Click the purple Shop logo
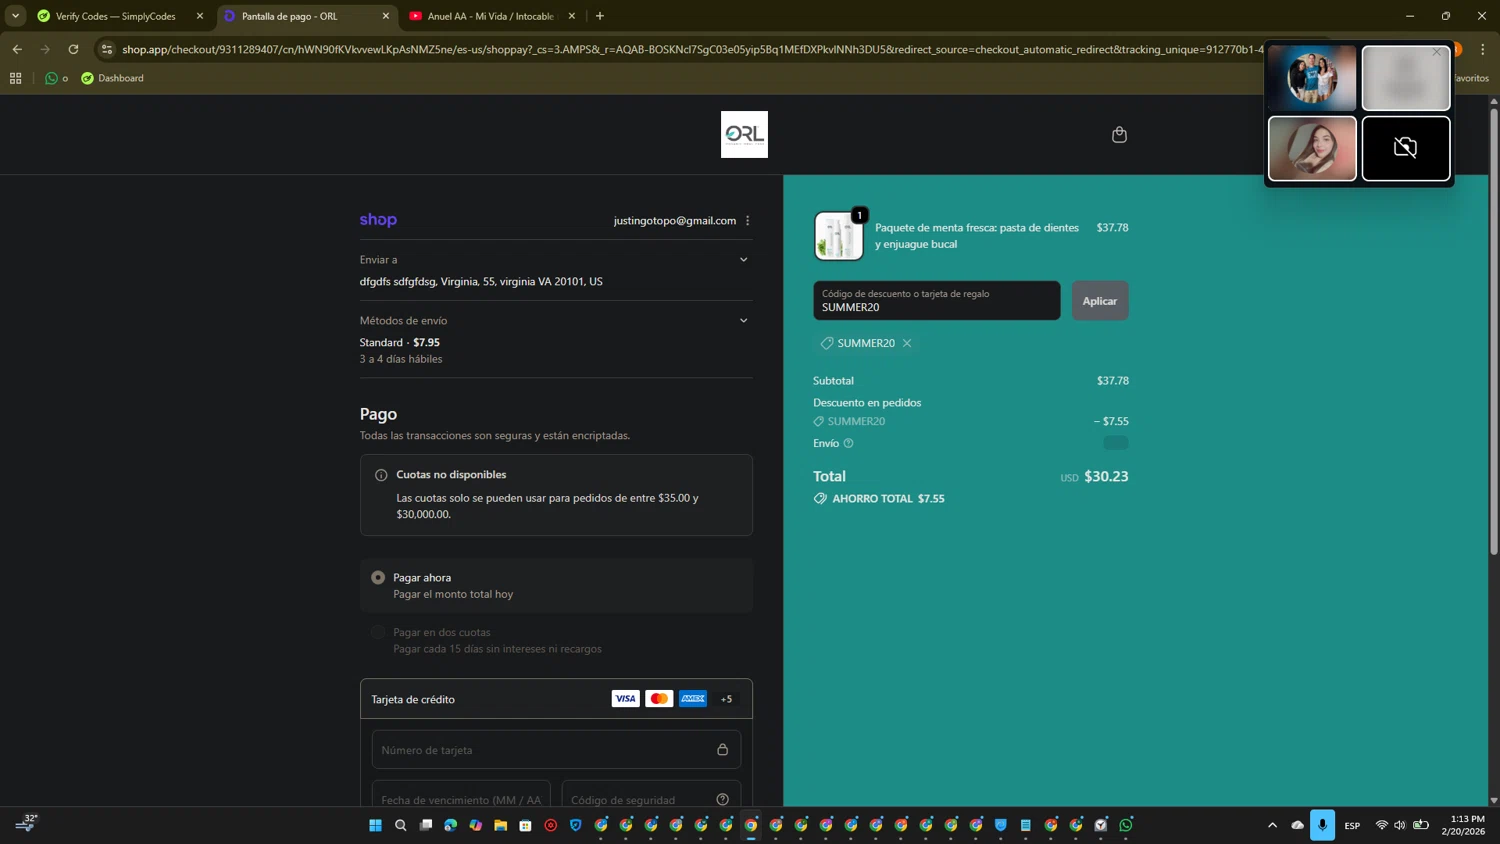The height and width of the screenshot is (844, 1500). coord(378,220)
